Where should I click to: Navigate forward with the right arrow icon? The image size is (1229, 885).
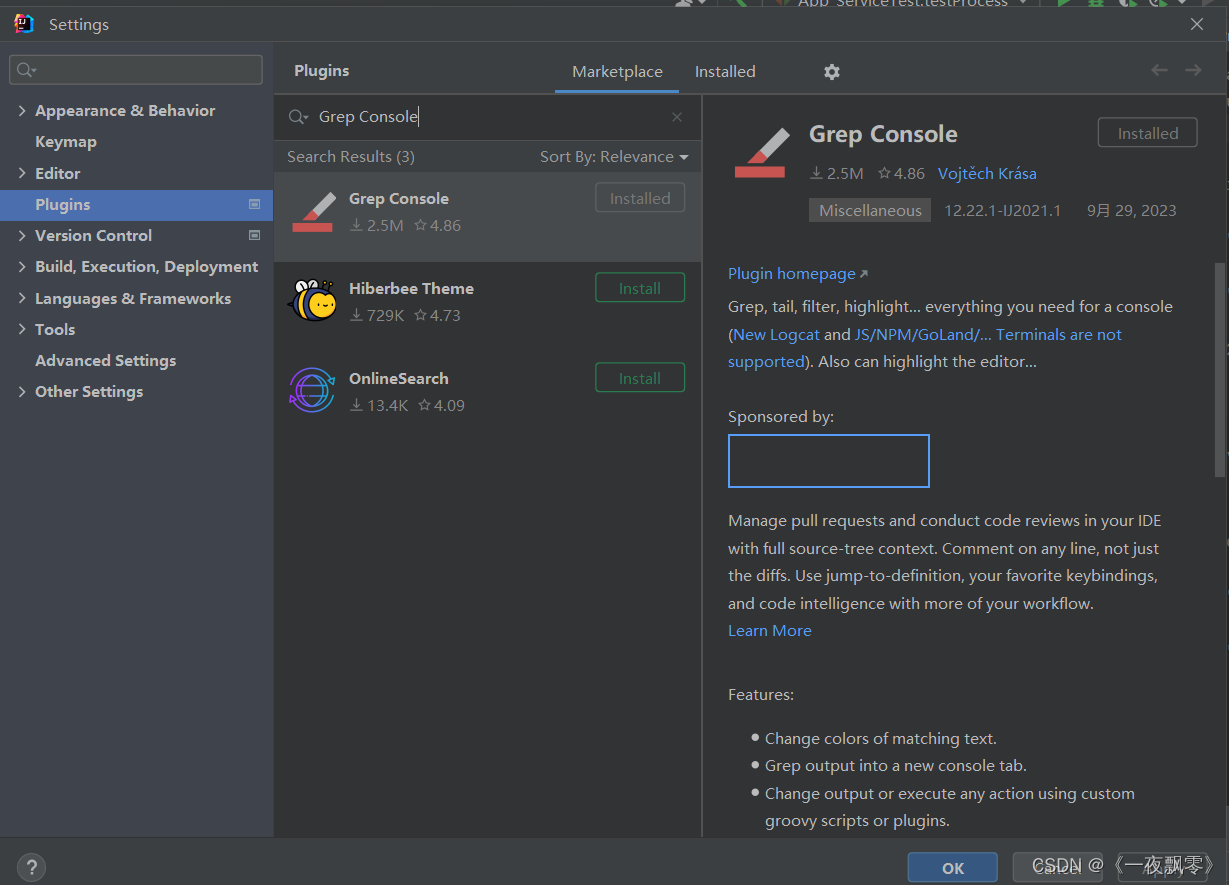[1193, 70]
